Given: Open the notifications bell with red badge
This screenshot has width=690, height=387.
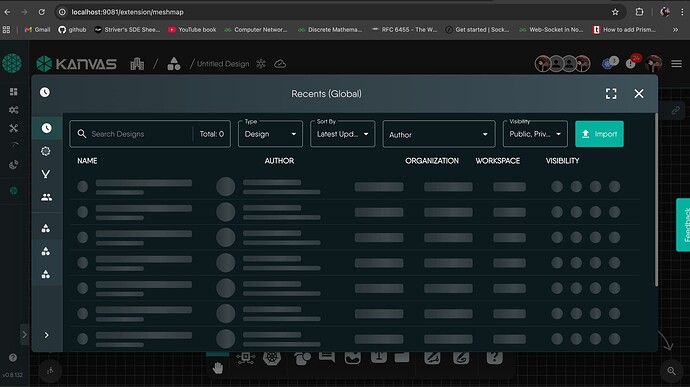Looking at the screenshot, I should (631, 64).
